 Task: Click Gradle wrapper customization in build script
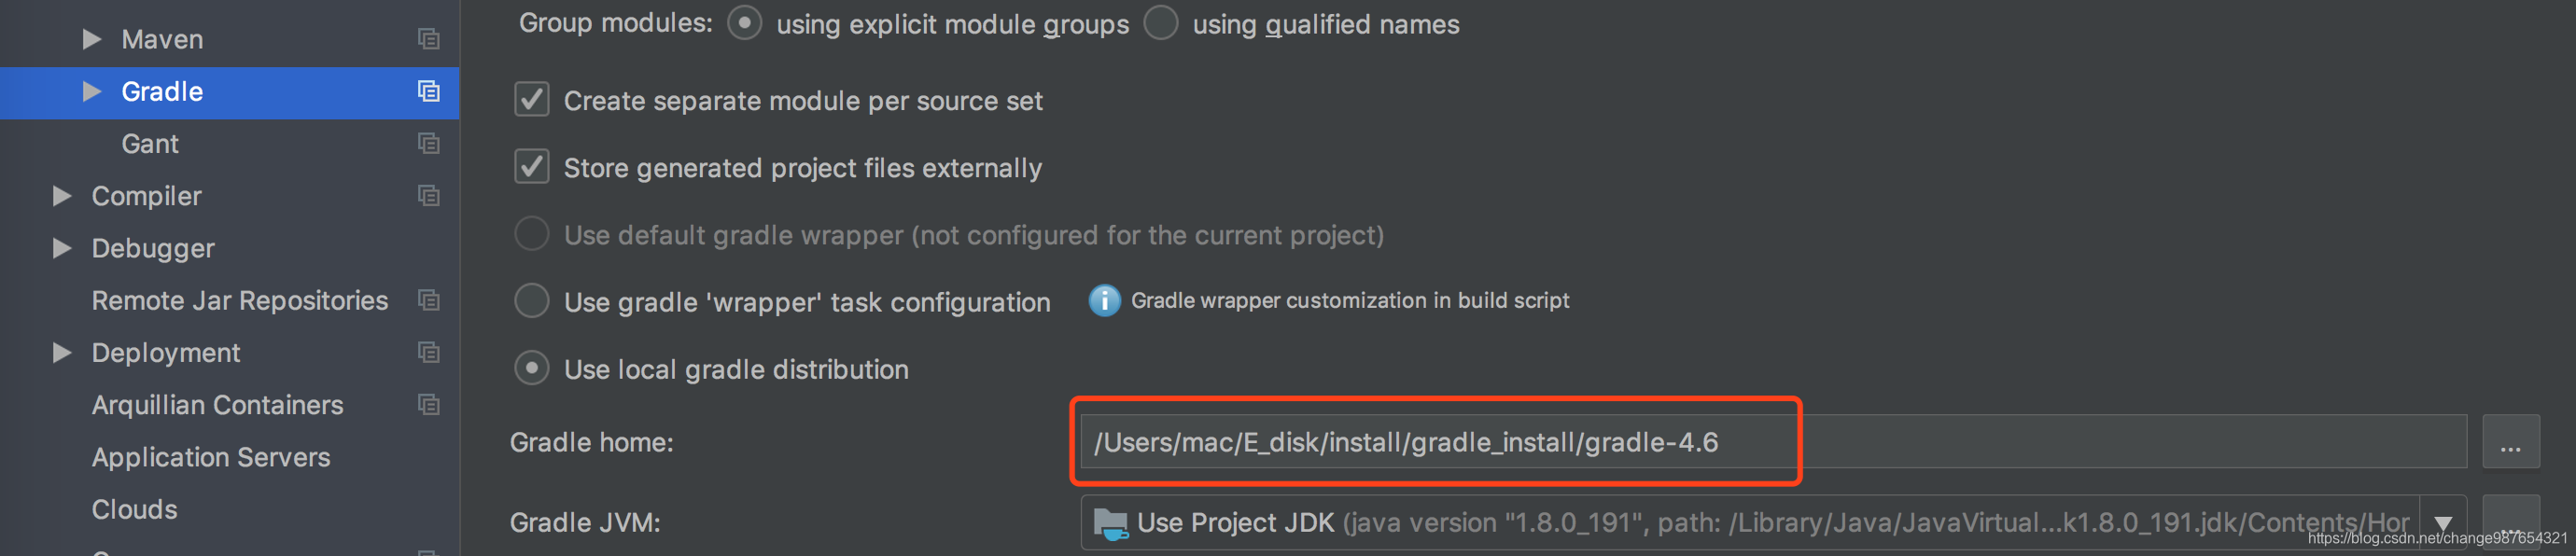pos(1349,300)
